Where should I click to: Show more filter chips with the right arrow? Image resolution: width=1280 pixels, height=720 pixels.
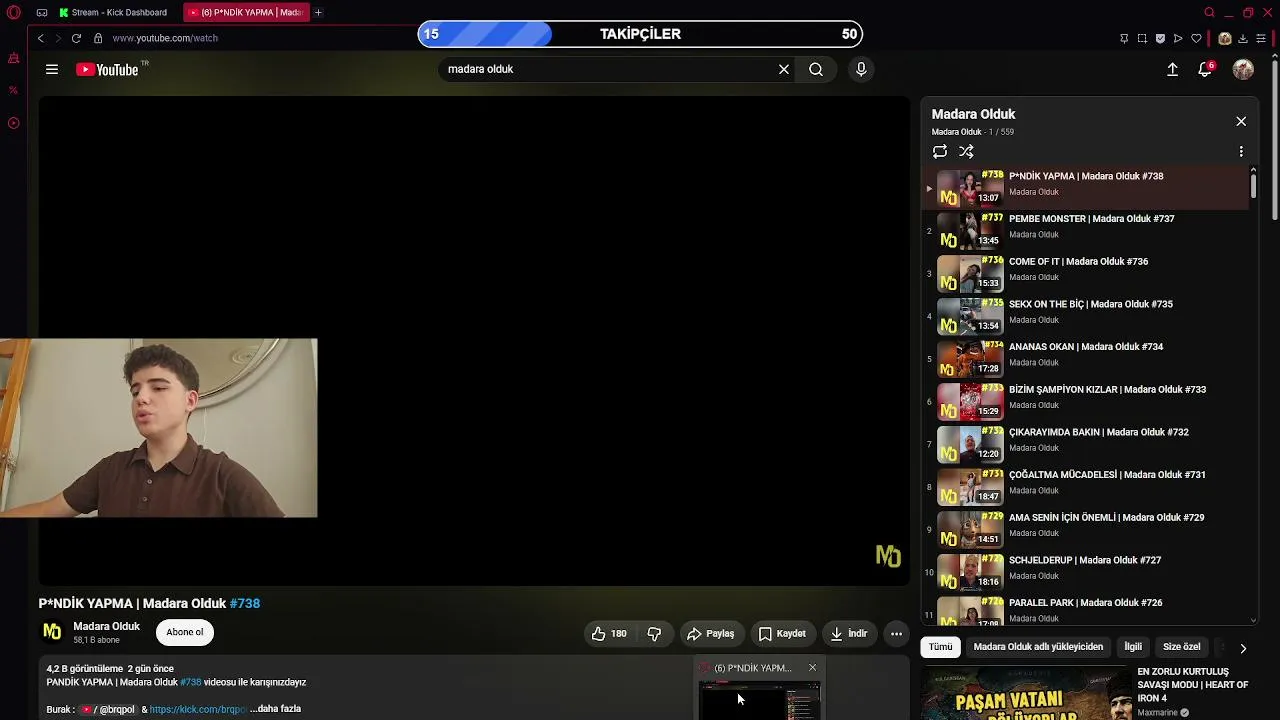(1243, 648)
